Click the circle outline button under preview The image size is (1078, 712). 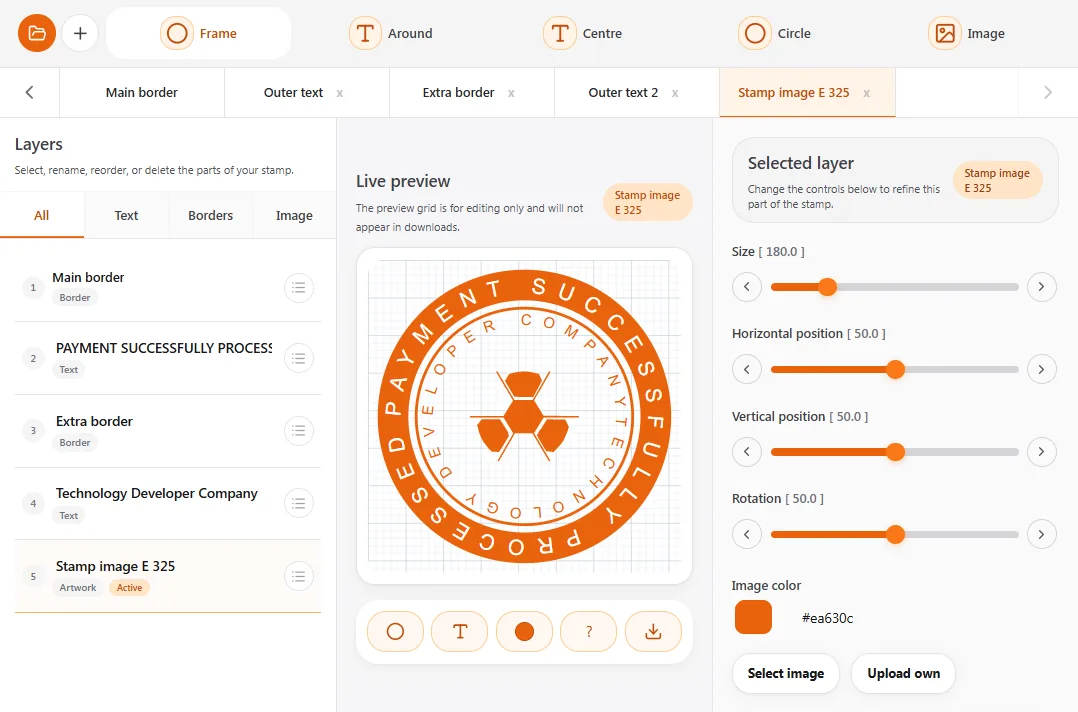pyautogui.click(x=395, y=631)
